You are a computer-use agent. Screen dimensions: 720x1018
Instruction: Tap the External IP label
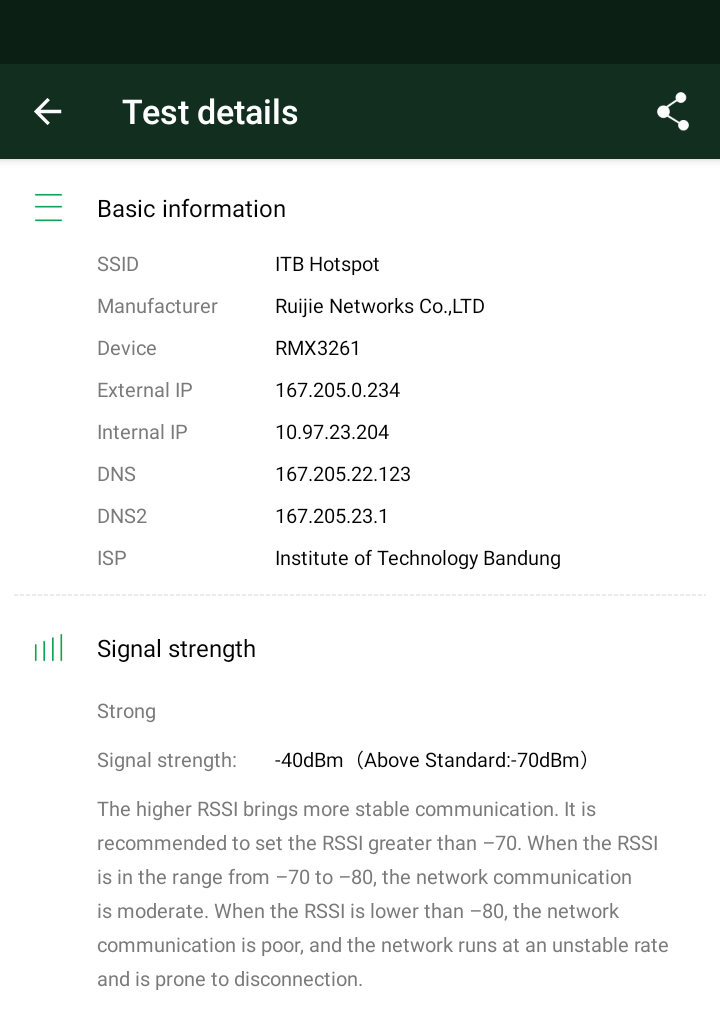144,391
